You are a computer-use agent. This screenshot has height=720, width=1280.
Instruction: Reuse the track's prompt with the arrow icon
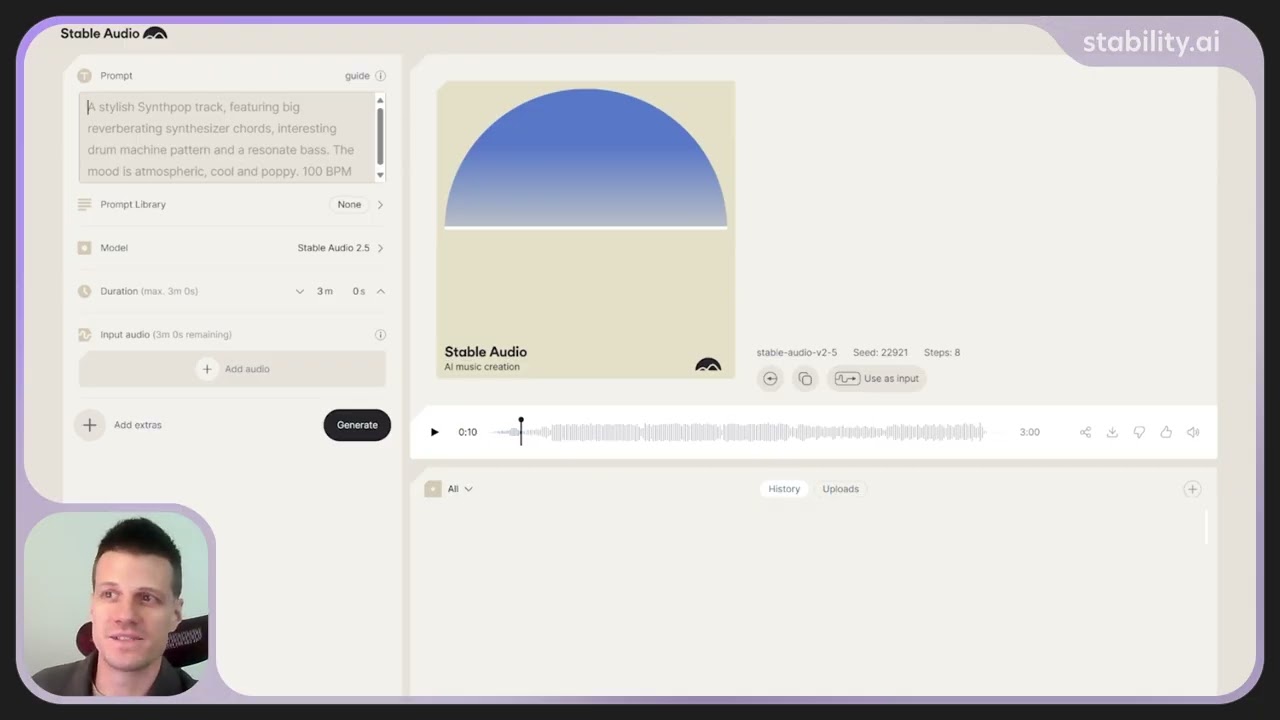pos(770,379)
